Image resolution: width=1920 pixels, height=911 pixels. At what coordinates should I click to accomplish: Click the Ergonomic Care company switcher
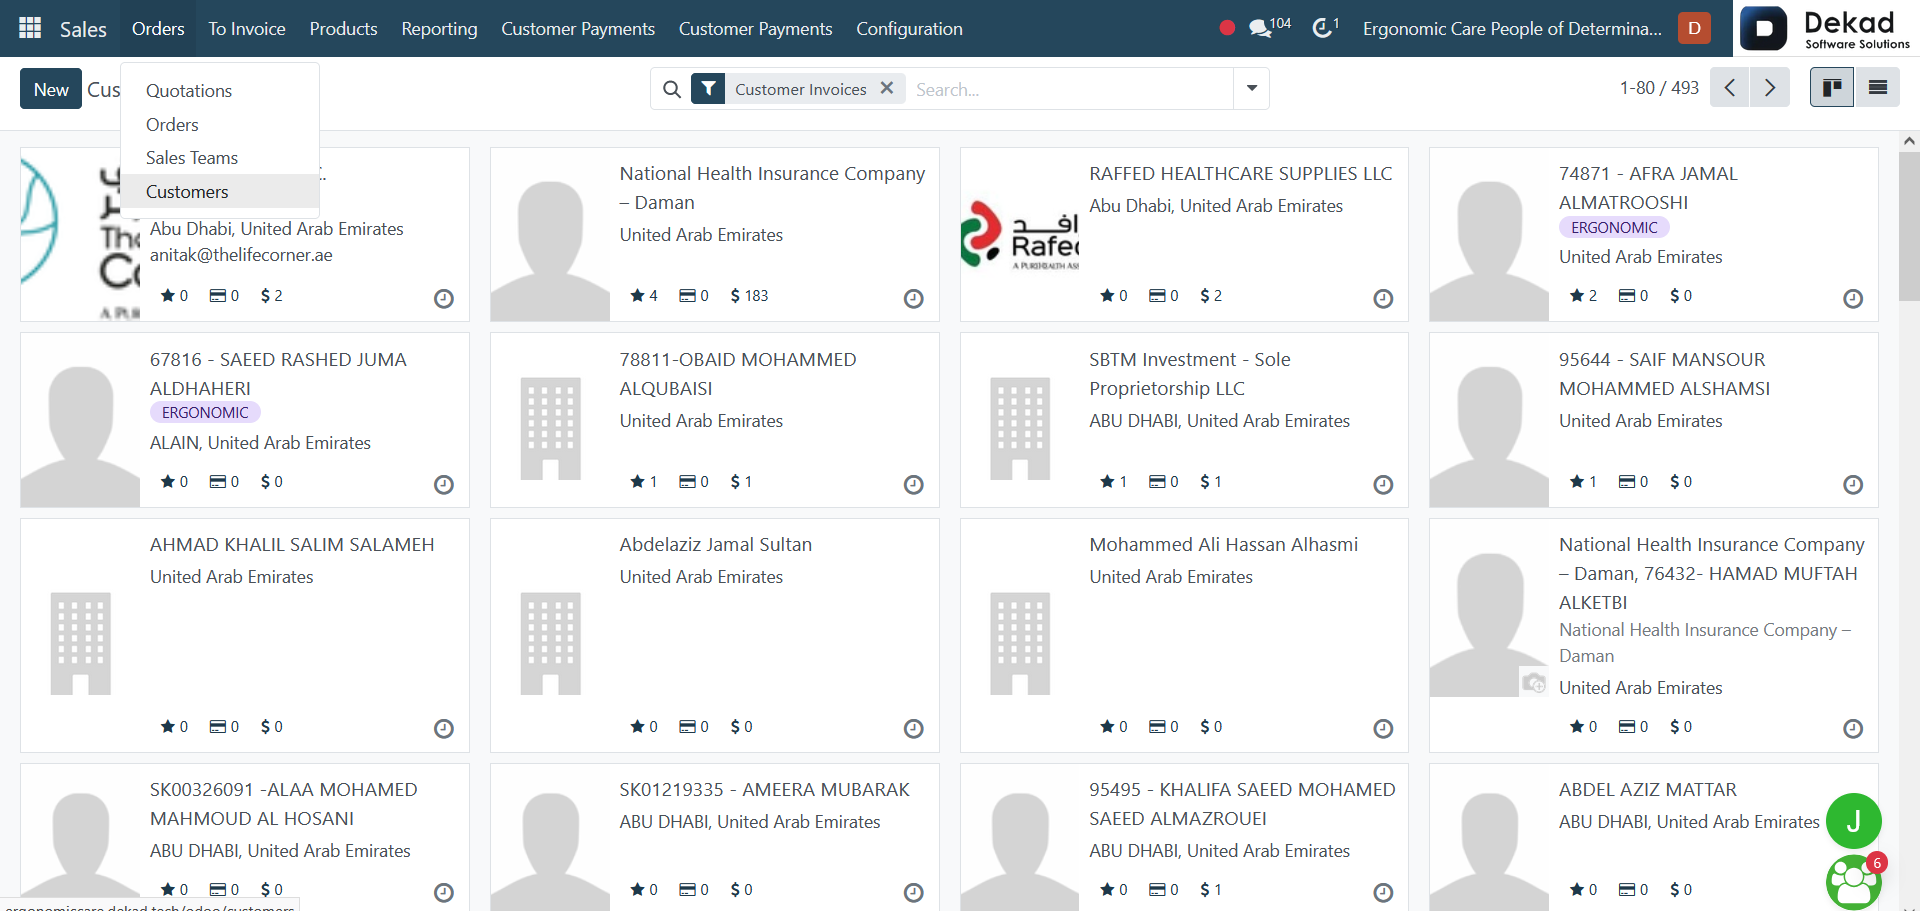[1512, 28]
